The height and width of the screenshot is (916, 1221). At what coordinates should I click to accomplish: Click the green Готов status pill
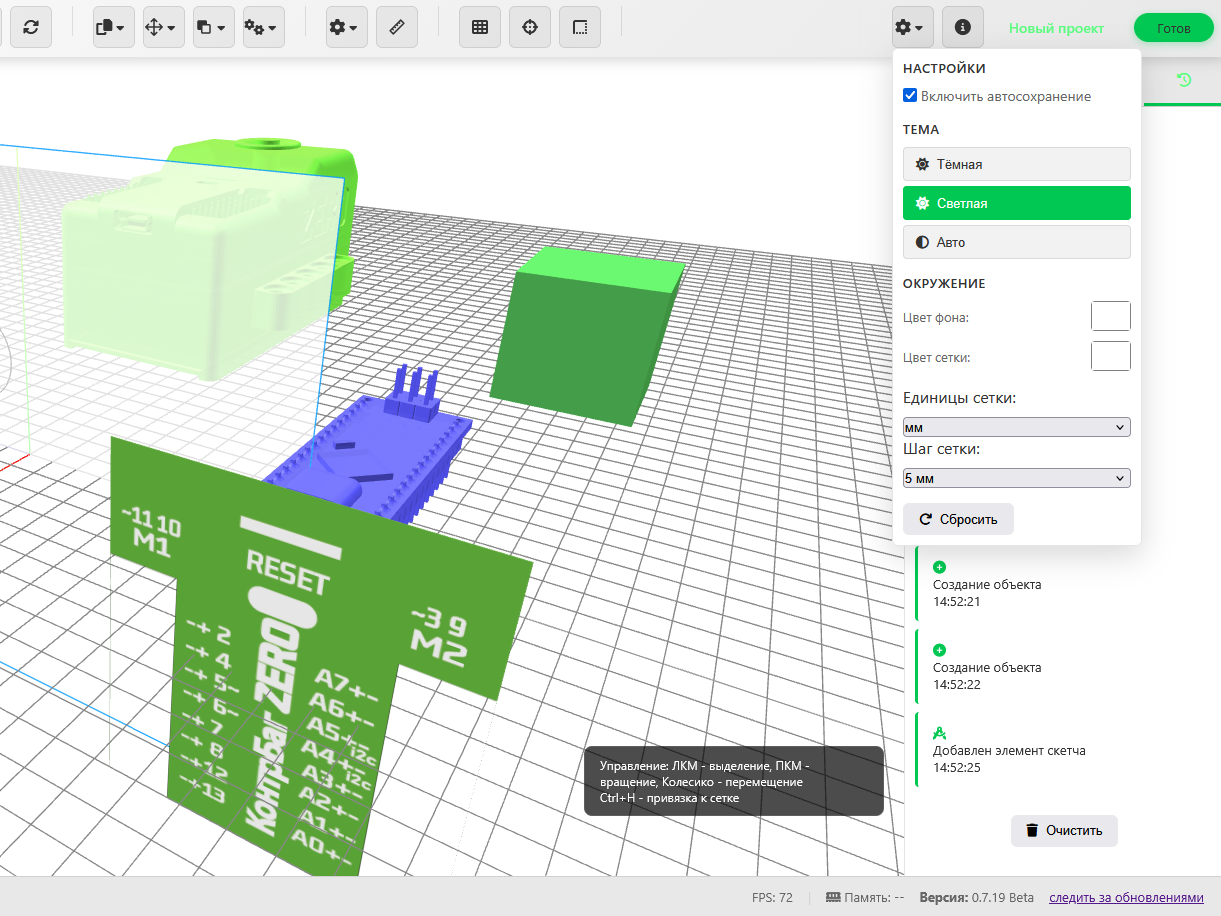coord(1173,28)
